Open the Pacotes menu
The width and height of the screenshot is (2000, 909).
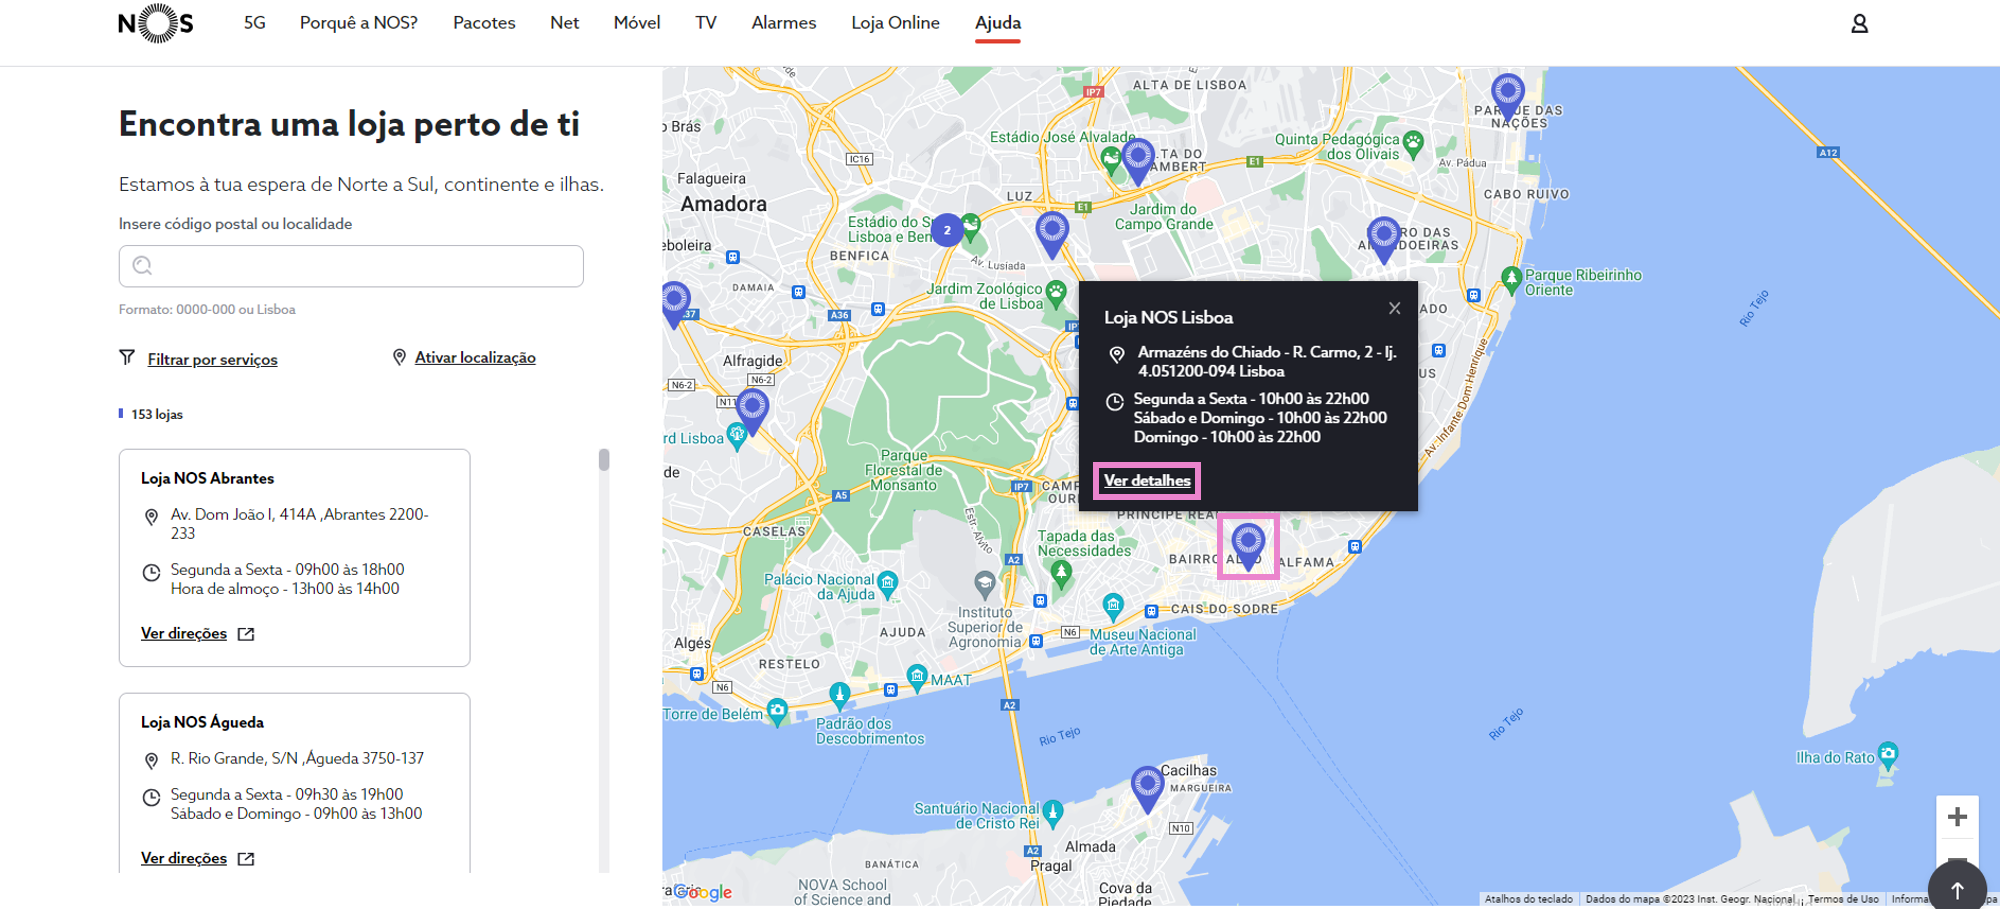click(484, 22)
